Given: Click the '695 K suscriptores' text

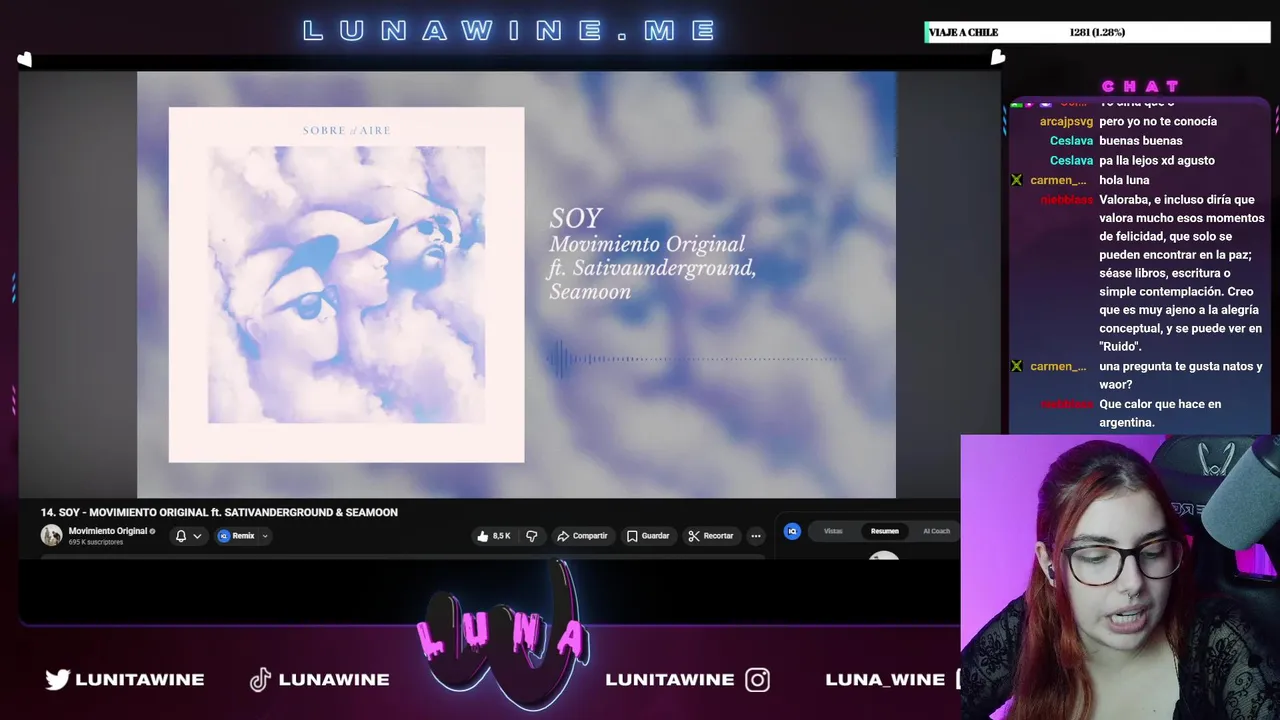Looking at the screenshot, I should coord(96,542).
